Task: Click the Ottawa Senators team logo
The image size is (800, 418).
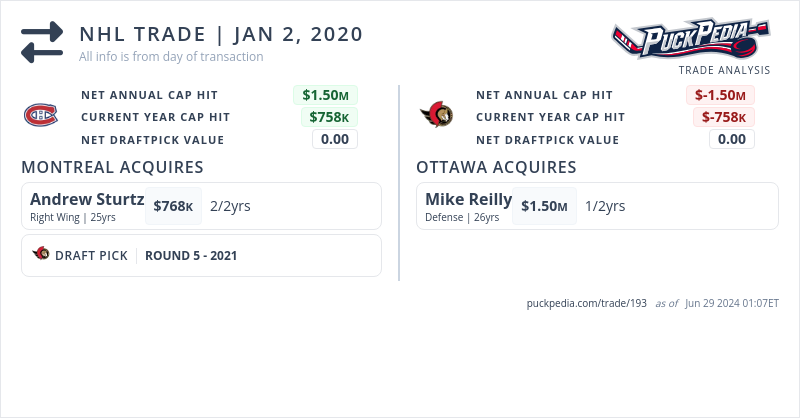Action: 436,116
